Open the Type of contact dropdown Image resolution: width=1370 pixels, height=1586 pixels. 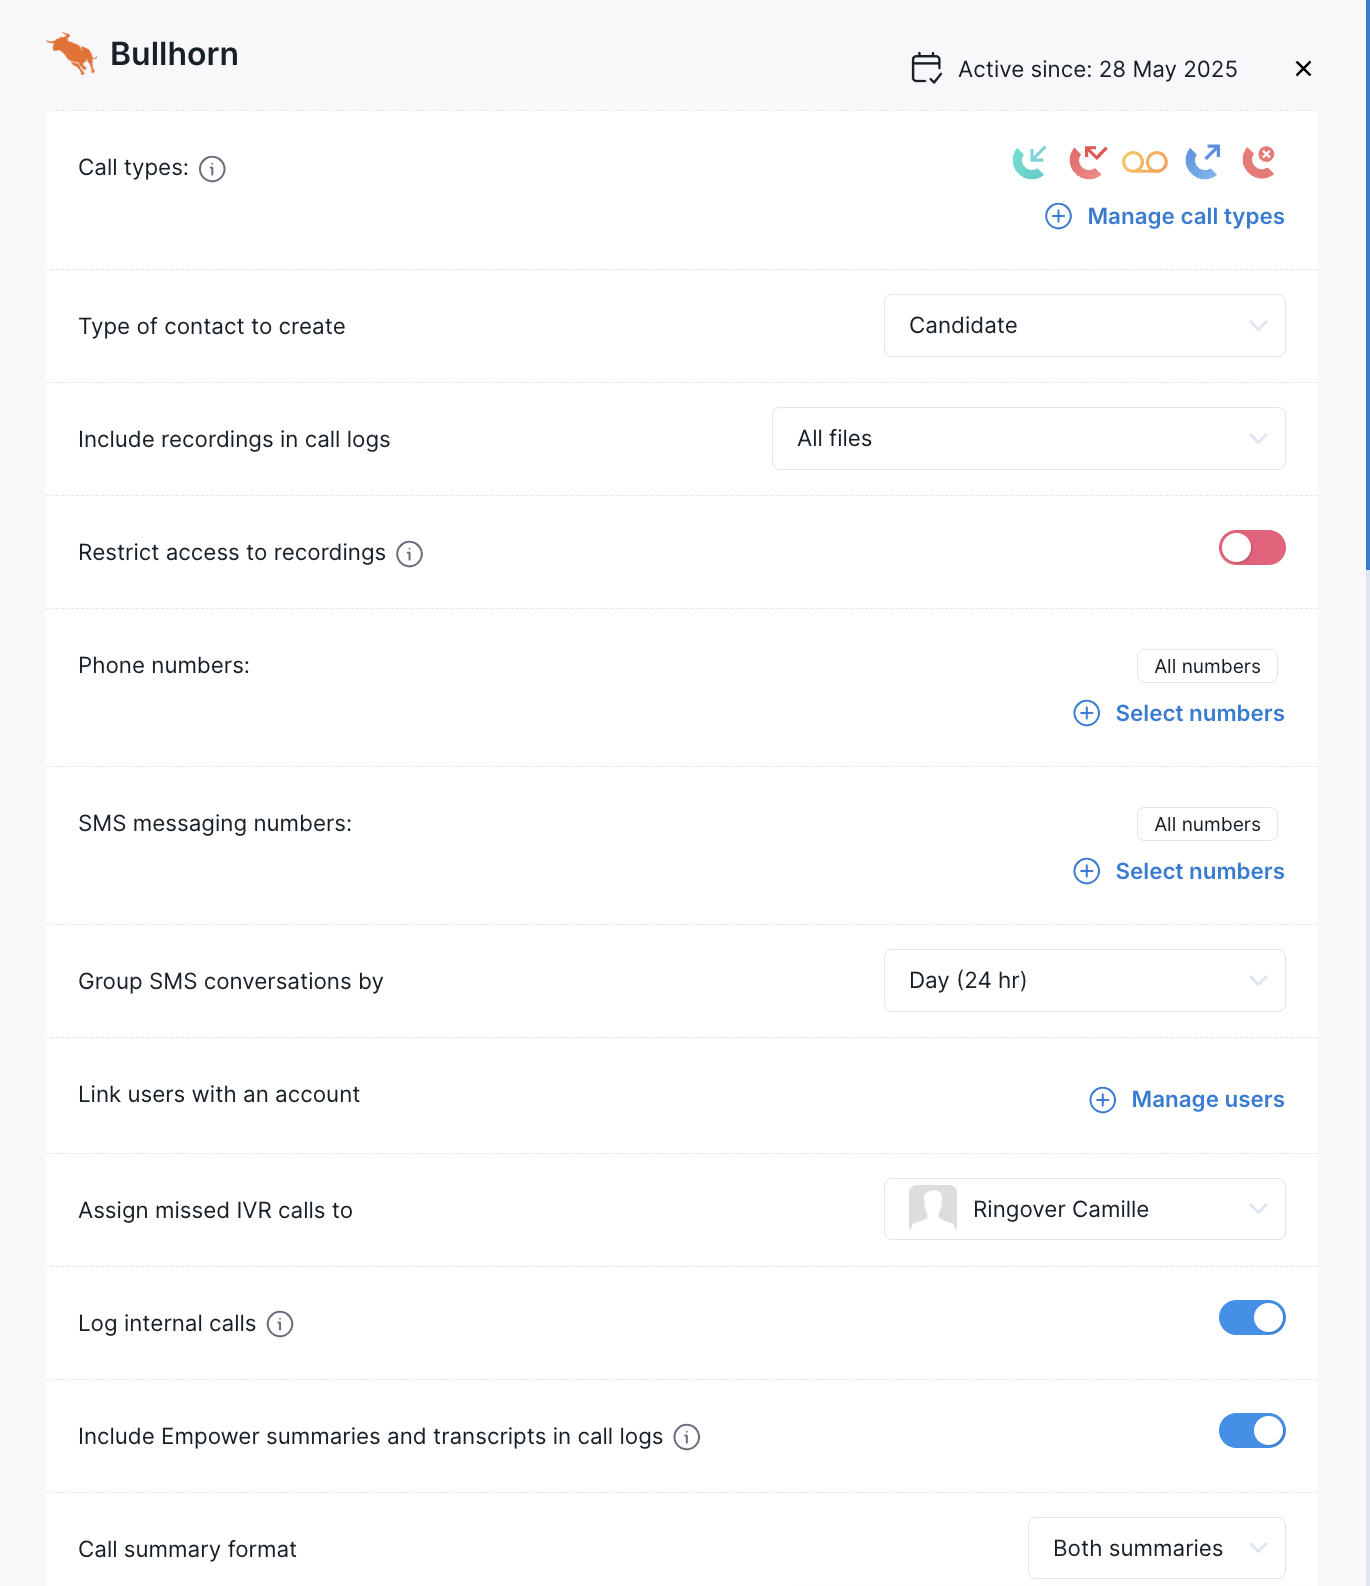[x=1084, y=325]
